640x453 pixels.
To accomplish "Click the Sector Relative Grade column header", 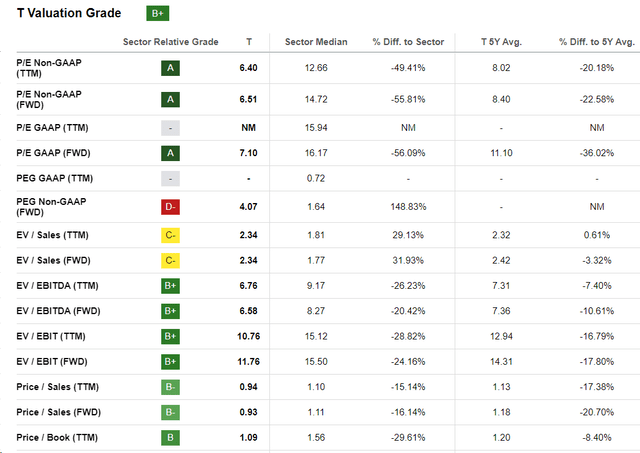I will point(170,41).
